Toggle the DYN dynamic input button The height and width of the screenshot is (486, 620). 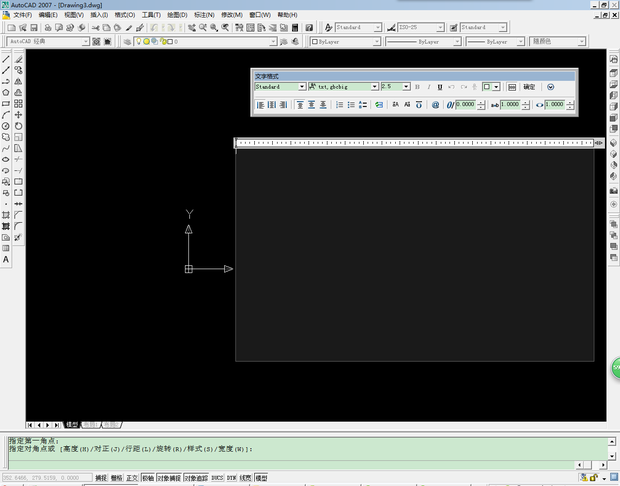click(231, 478)
